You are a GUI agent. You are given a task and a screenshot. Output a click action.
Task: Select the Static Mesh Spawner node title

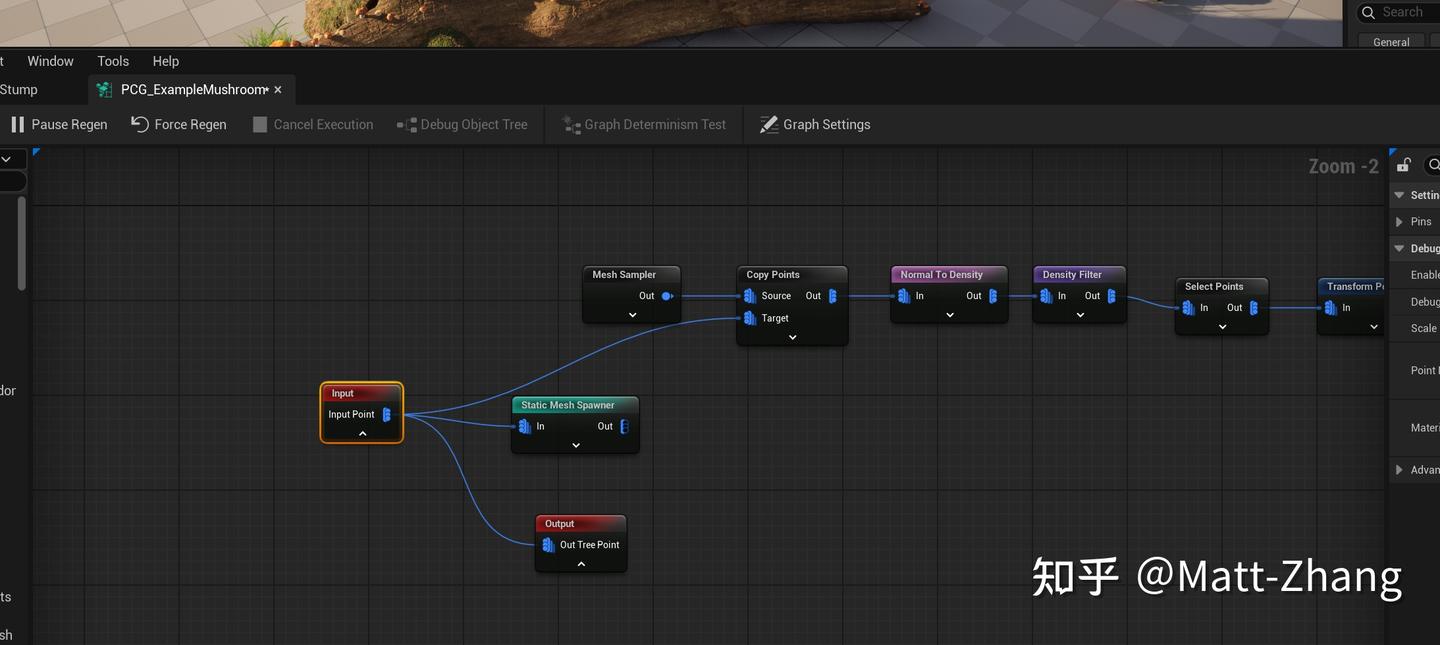[567, 405]
